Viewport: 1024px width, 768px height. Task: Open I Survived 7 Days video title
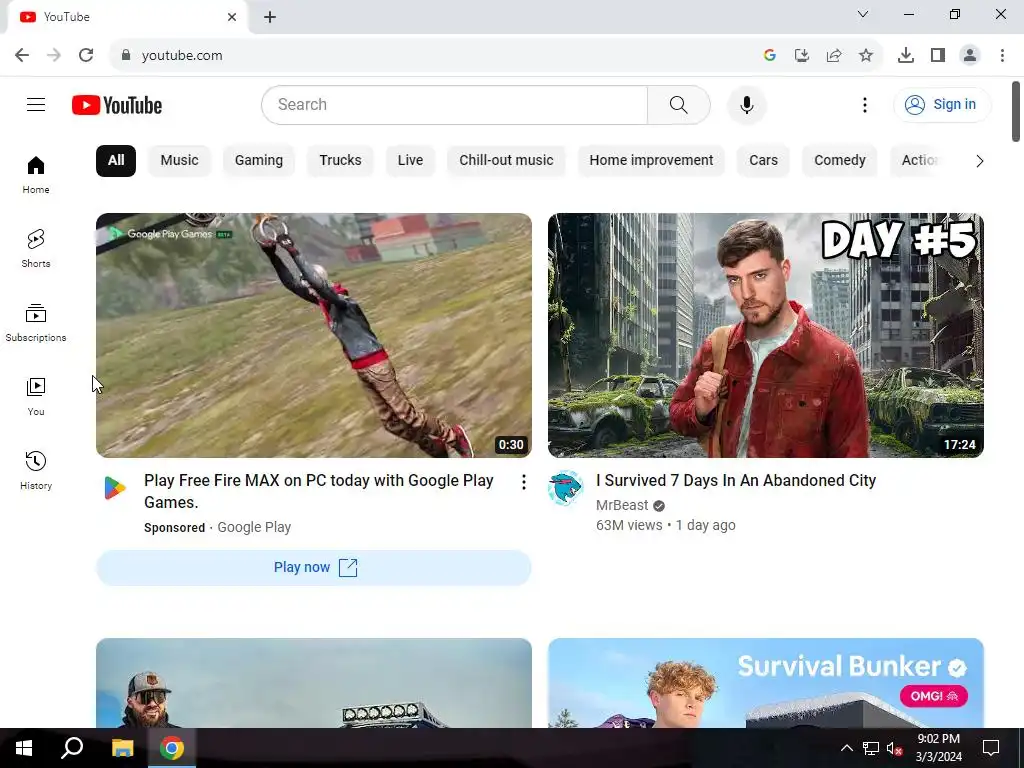point(736,481)
